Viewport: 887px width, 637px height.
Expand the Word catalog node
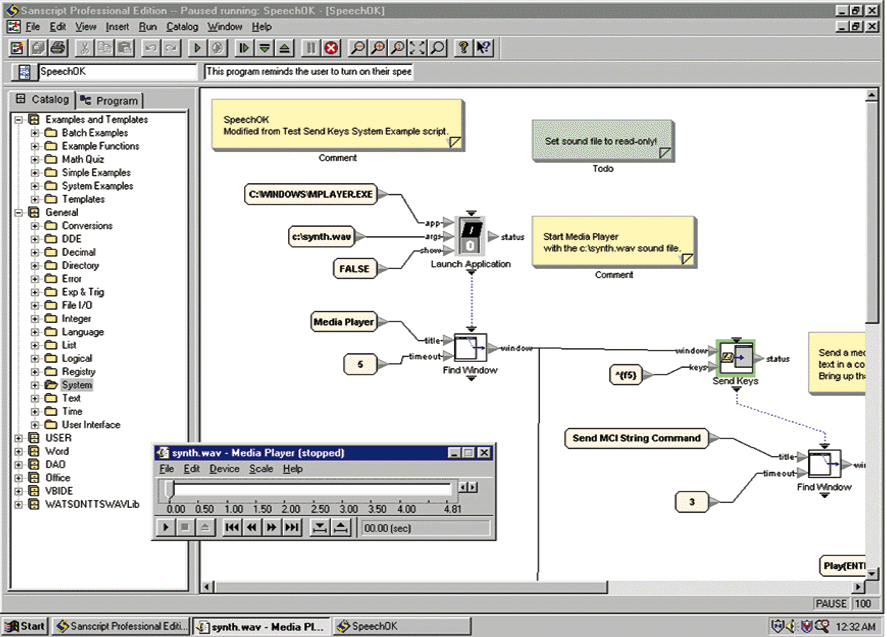pyautogui.click(x=20, y=452)
